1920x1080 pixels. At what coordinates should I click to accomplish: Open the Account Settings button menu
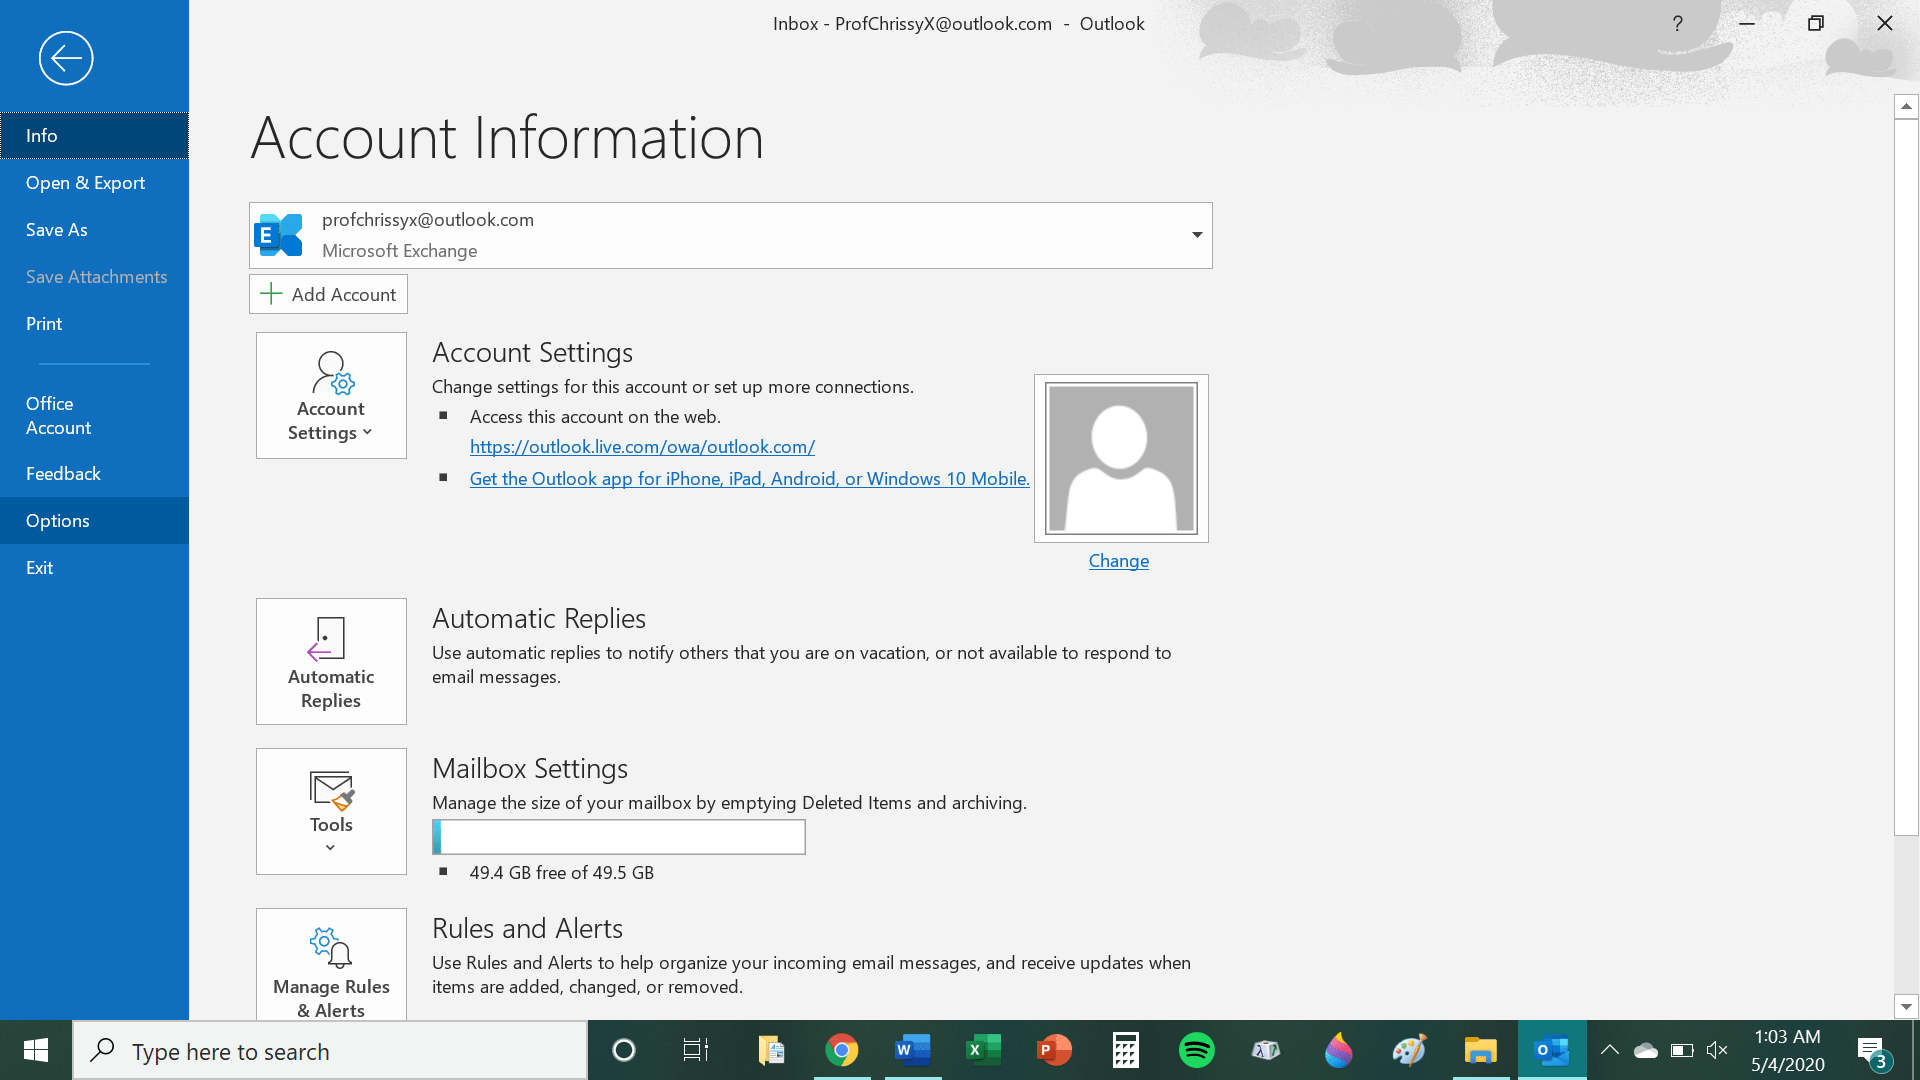coord(331,396)
